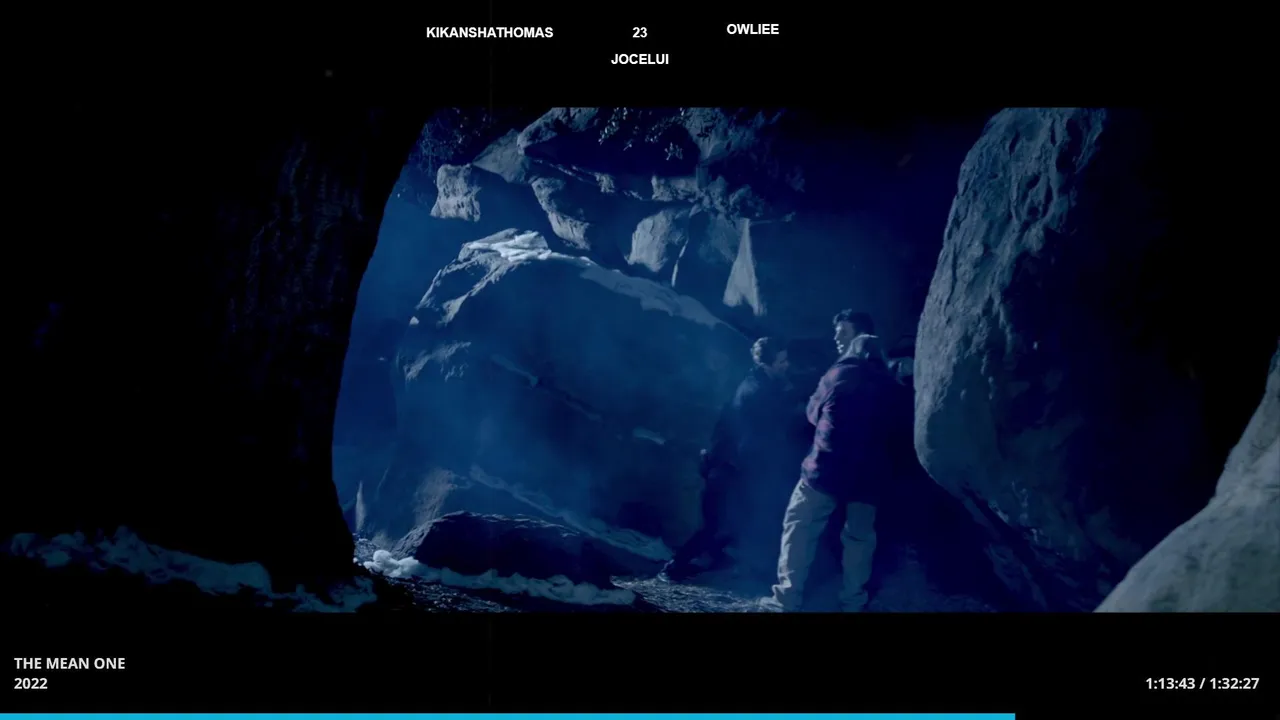Click the OWLIEE player name
Image resolution: width=1280 pixels, height=720 pixels.
tap(752, 30)
